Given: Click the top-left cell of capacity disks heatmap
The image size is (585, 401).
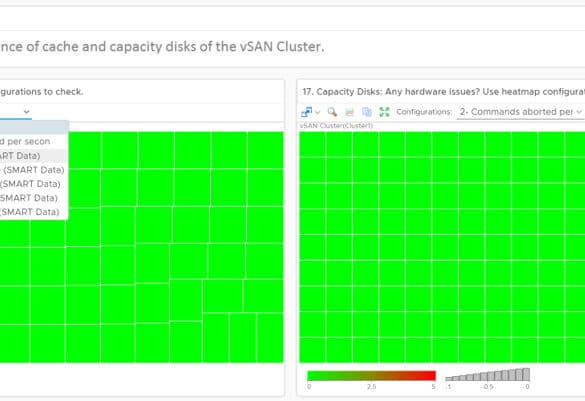Looking at the screenshot, I should [313, 144].
